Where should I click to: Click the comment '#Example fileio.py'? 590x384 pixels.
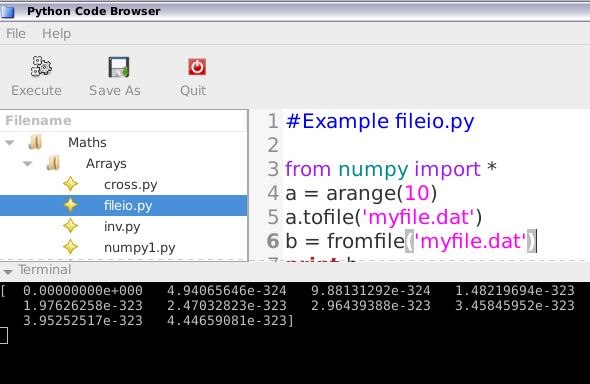pos(380,121)
